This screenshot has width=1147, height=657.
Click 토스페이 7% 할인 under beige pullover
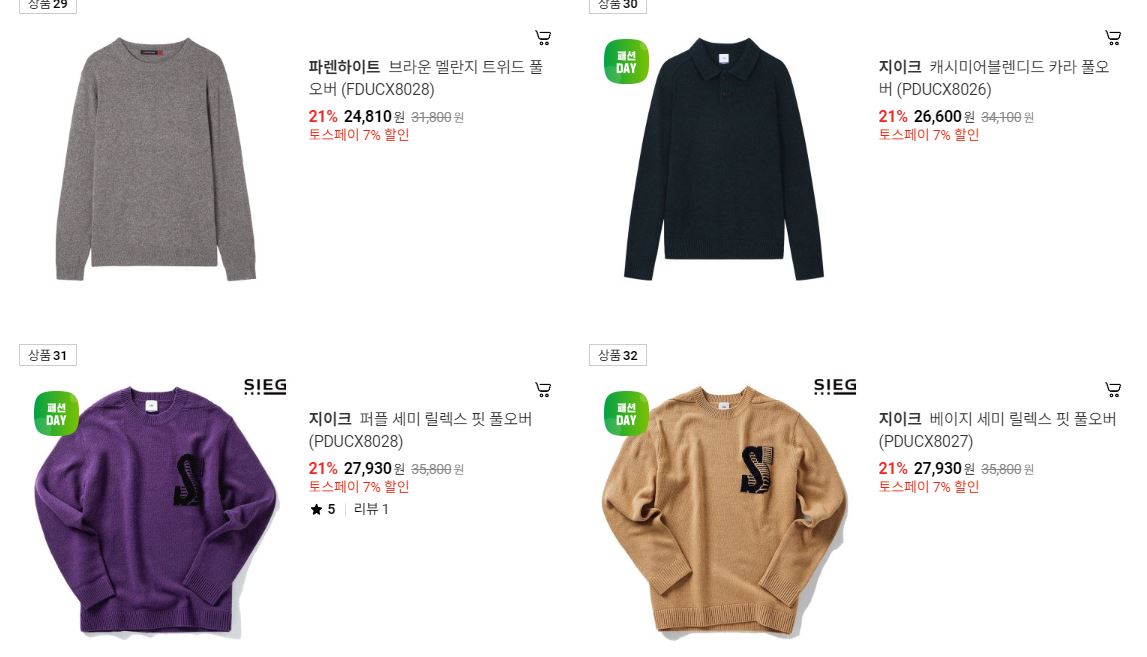click(928, 487)
